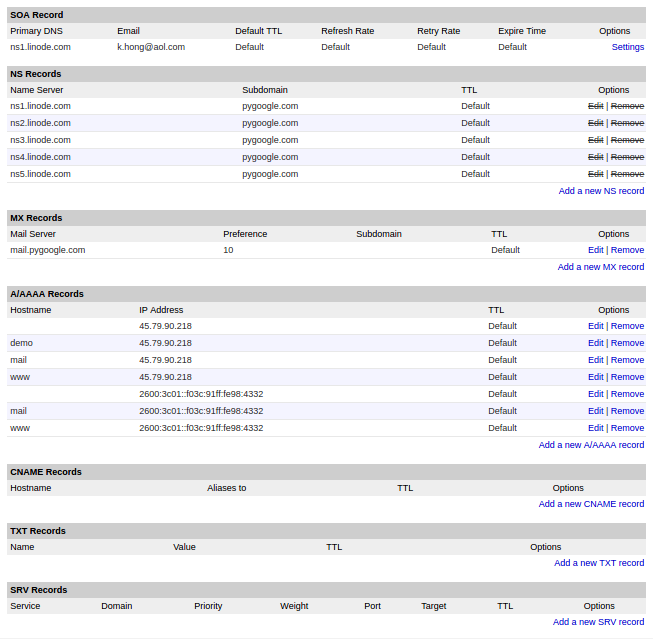The height and width of the screenshot is (639, 653).
Task: Remove the blank-hostname IPv6 record
Action: point(627,394)
